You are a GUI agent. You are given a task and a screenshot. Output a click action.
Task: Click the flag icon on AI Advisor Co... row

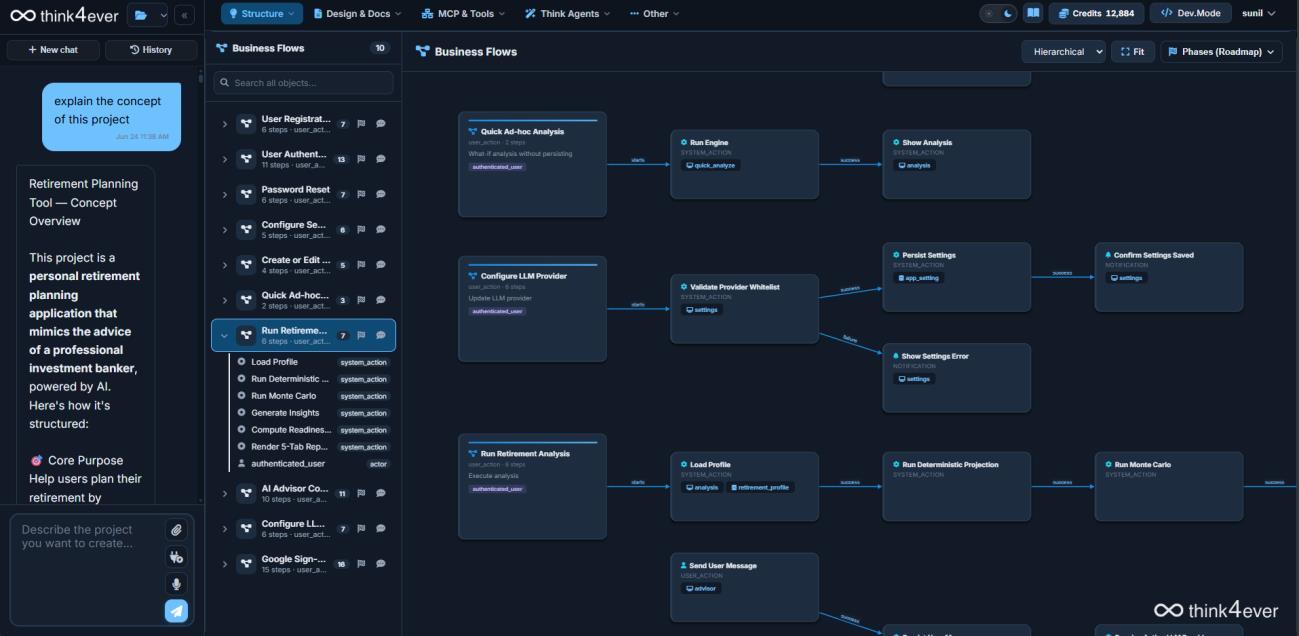[361, 493]
